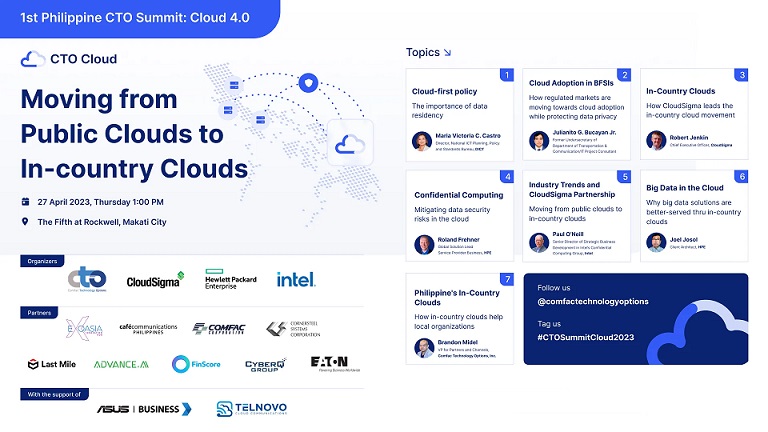Click the number 4 badge on Confidential Computing
The width and height of the screenshot is (768, 432).
point(507,177)
